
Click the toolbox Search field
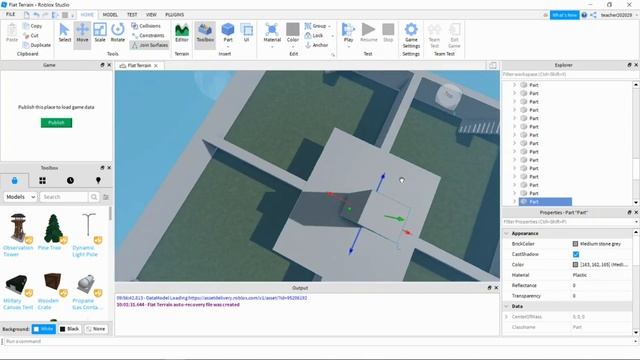[64, 197]
